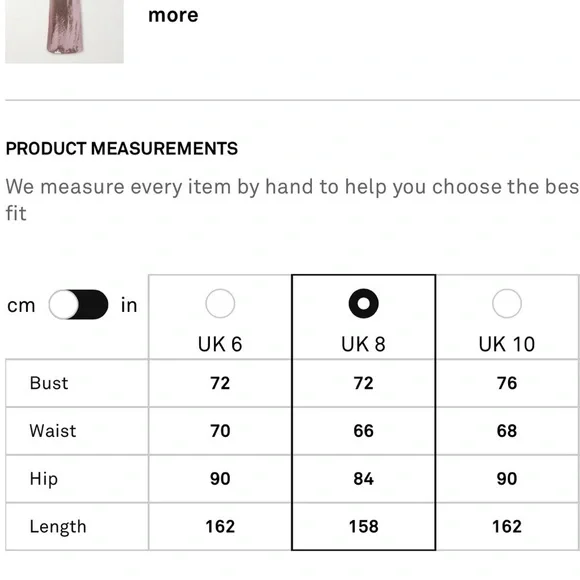Click the UK 10 bust value 76

click(x=507, y=383)
